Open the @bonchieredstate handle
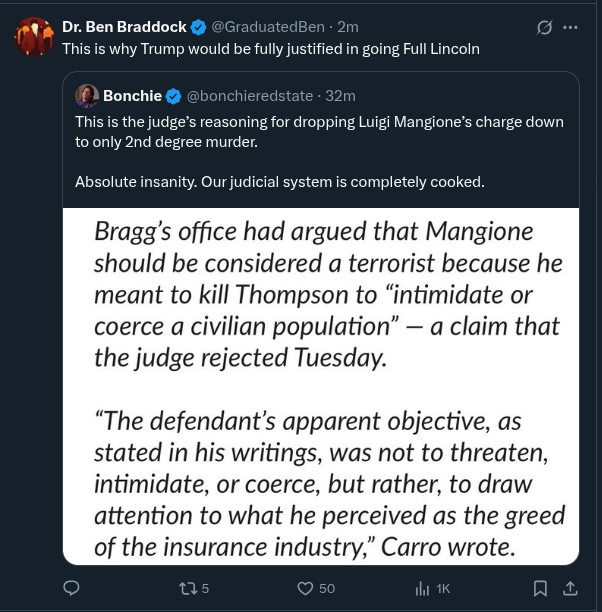Viewport: 602px width, 612px height. [250, 96]
